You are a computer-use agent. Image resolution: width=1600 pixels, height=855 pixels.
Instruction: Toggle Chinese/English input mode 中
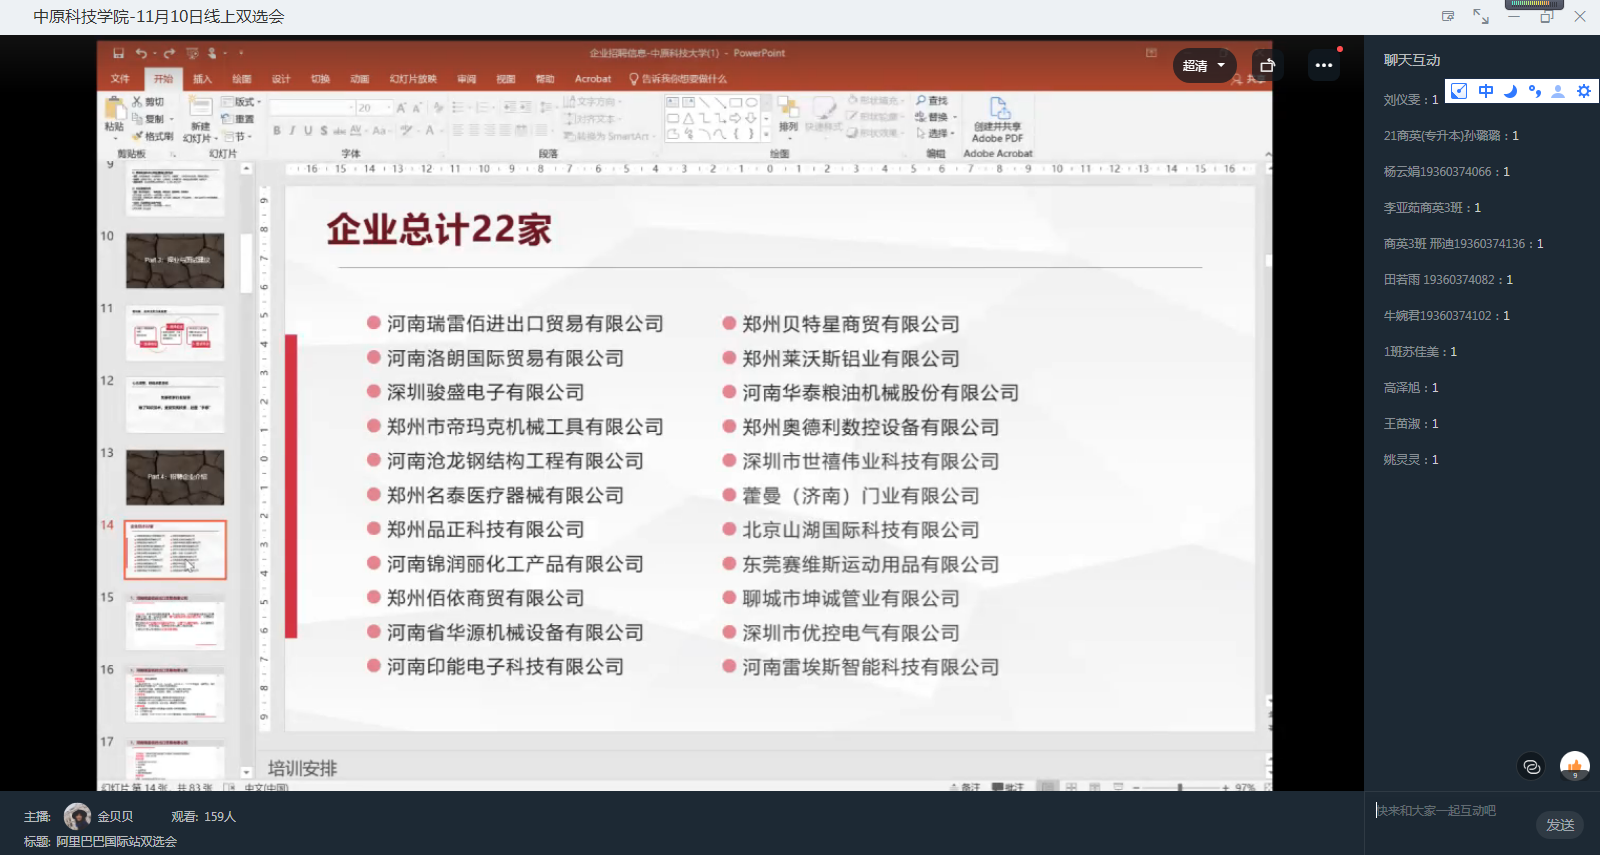click(x=1486, y=91)
